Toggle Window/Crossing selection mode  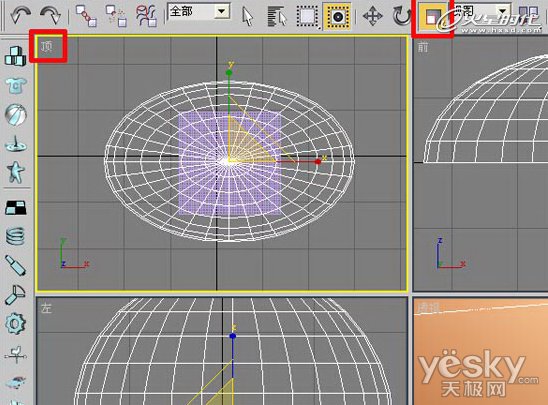[337, 16]
